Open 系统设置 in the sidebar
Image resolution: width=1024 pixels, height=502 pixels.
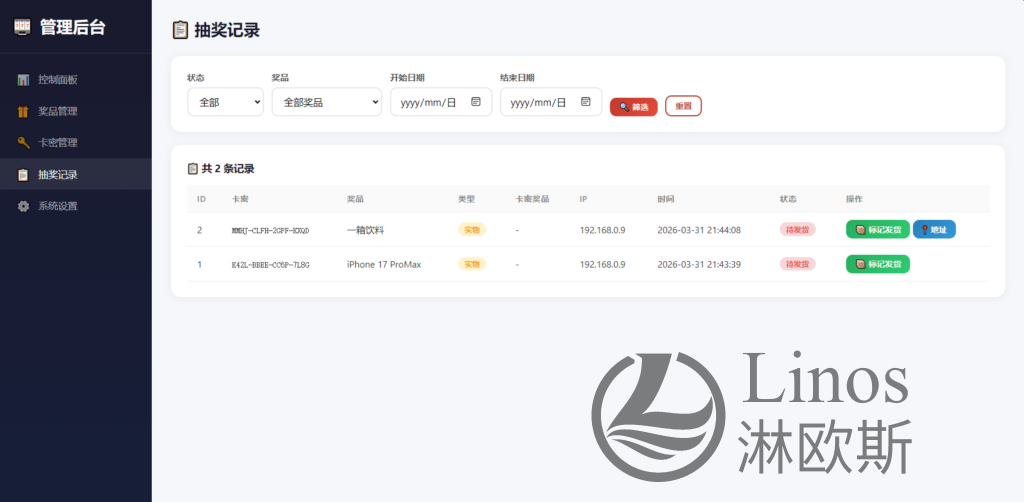[76, 206]
